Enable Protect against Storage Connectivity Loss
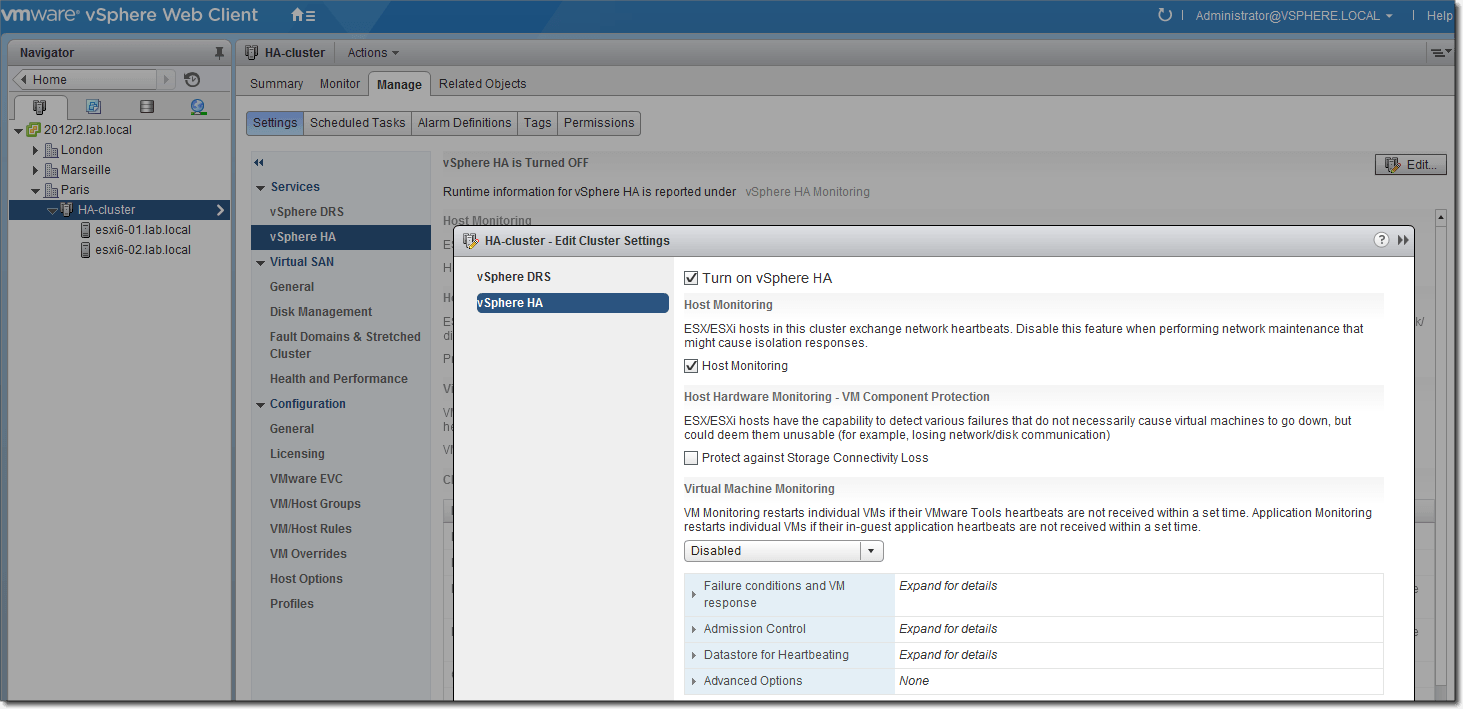The height and width of the screenshot is (709, 1463). coord(691,458)
